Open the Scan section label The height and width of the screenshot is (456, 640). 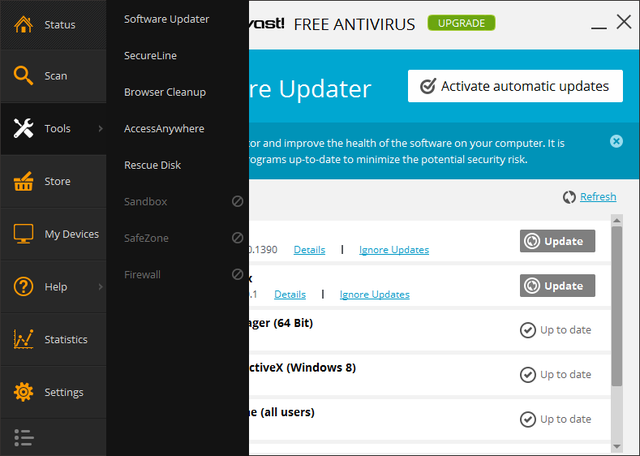tap(56, 76)
